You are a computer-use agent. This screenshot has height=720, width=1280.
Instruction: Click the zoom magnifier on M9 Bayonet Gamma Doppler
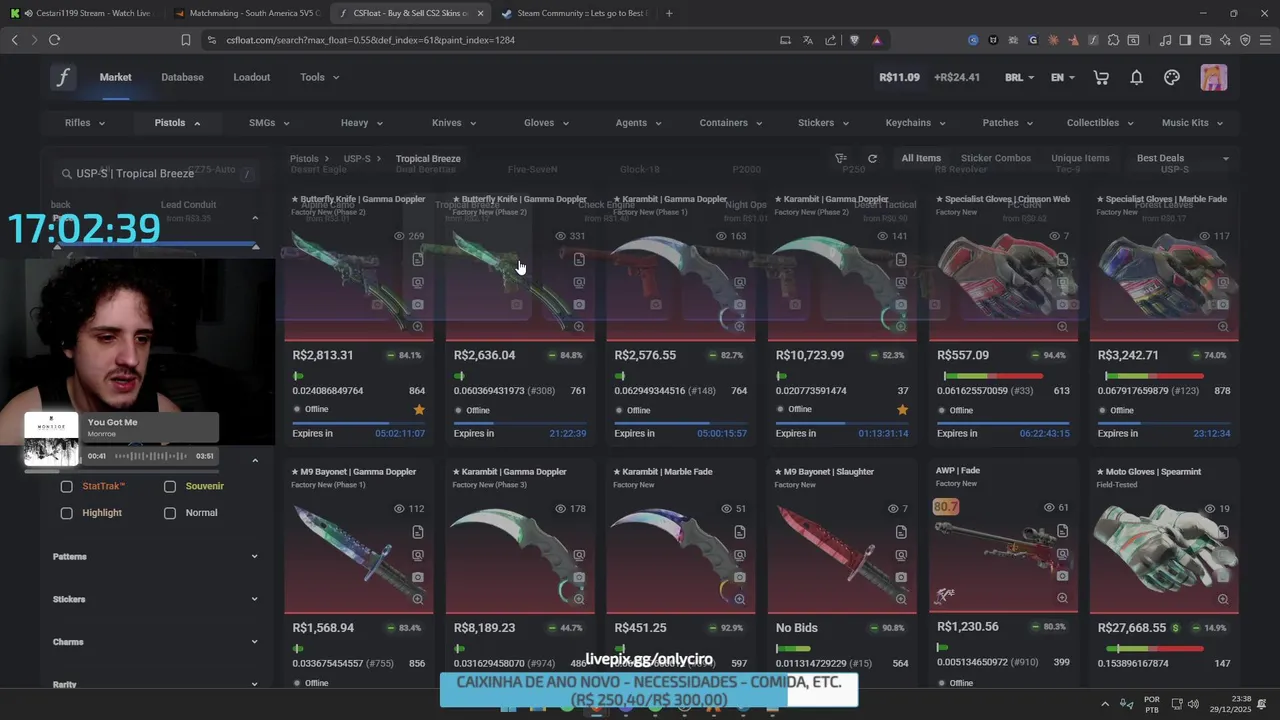tap(418, 599)
